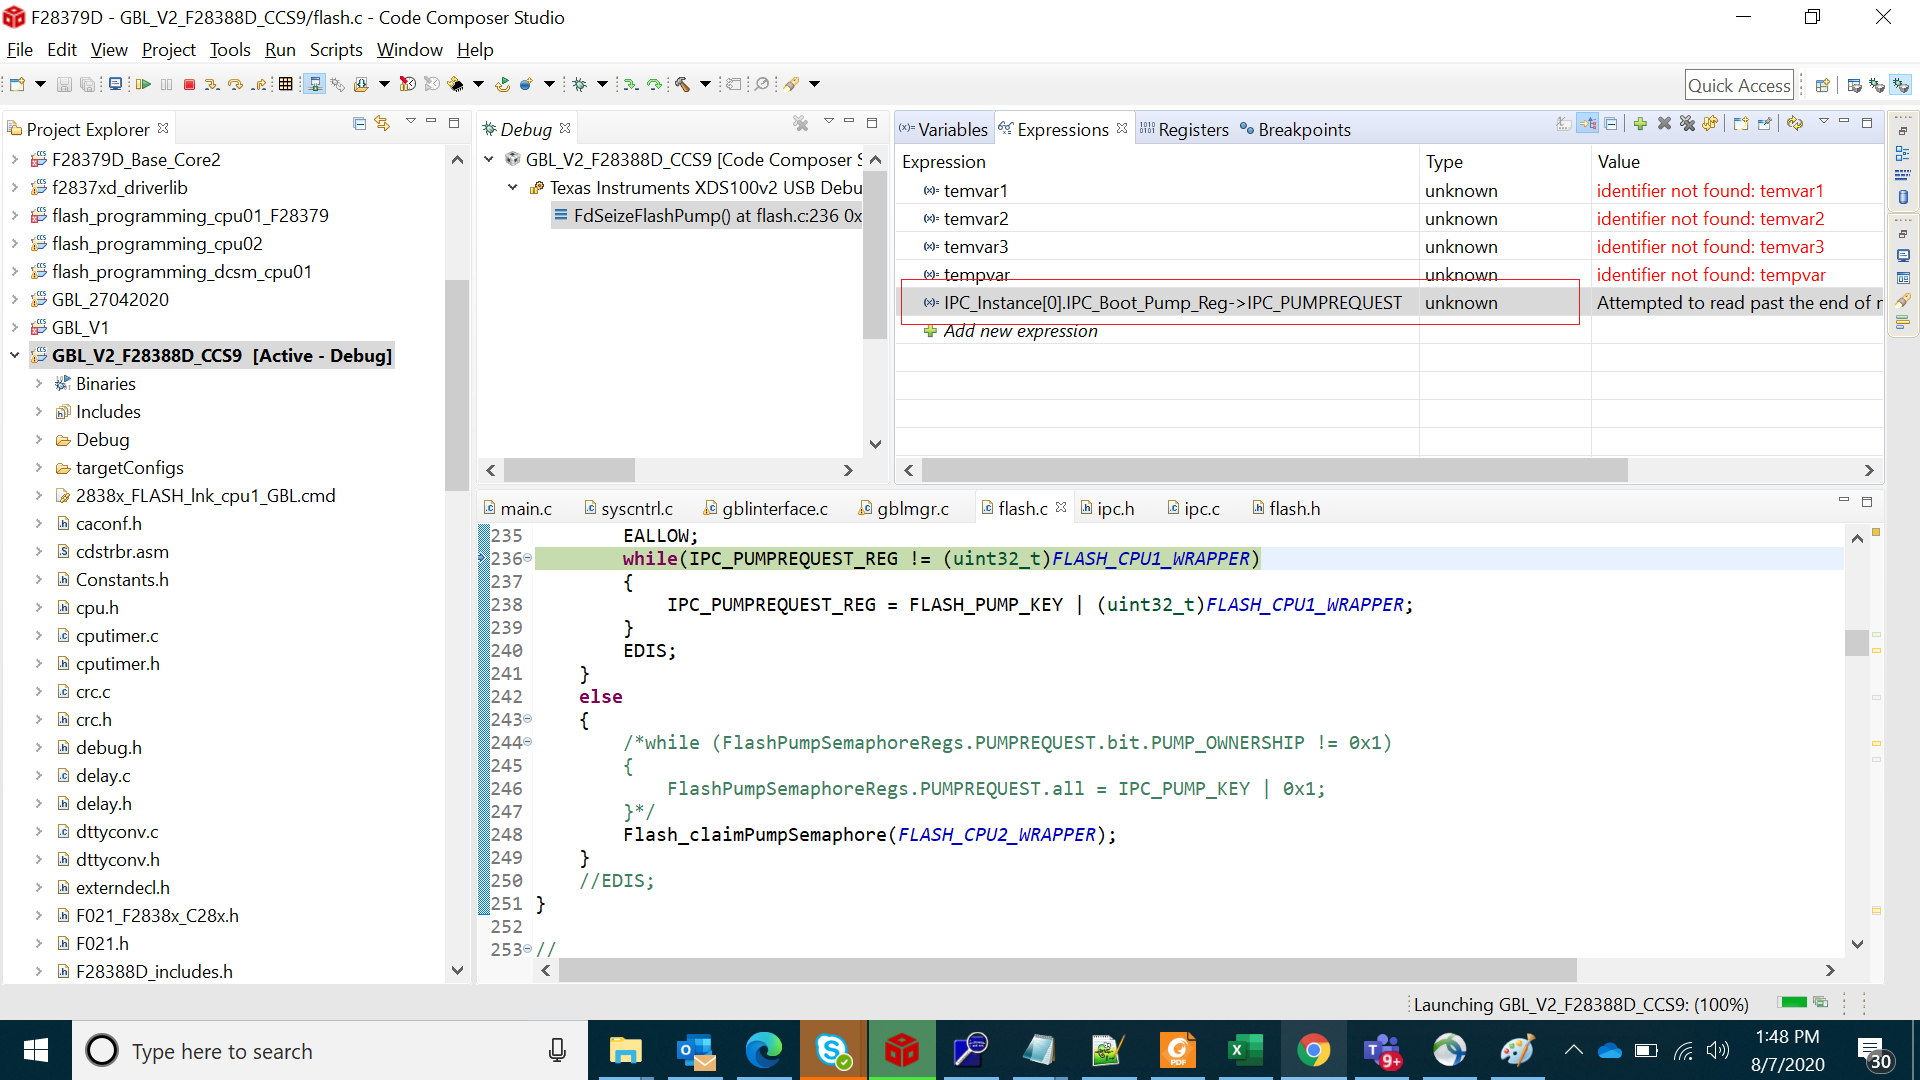Add new expression with green plus icon
1920x1080 pixels.
(x=1640, y=124)
